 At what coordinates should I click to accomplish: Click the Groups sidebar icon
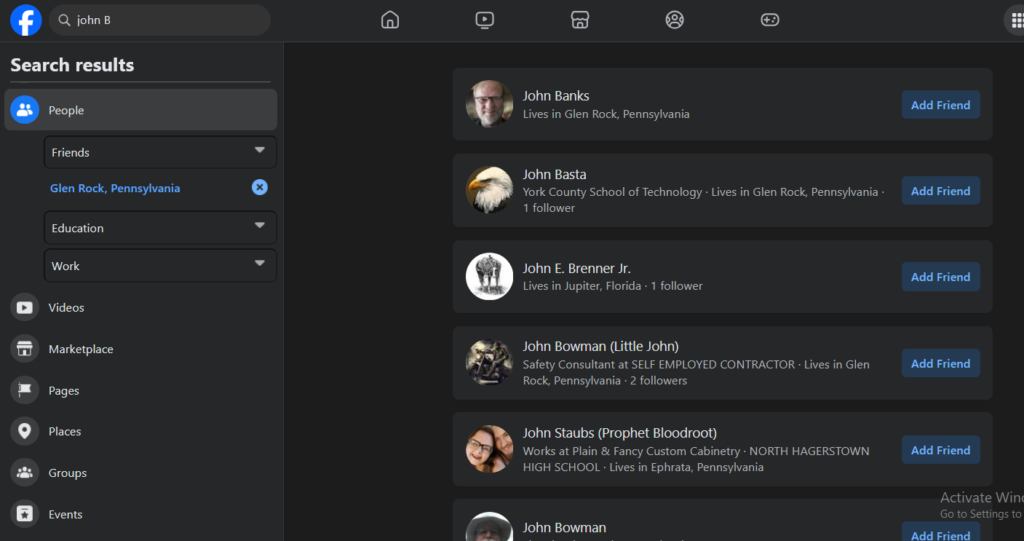[25, 472]
